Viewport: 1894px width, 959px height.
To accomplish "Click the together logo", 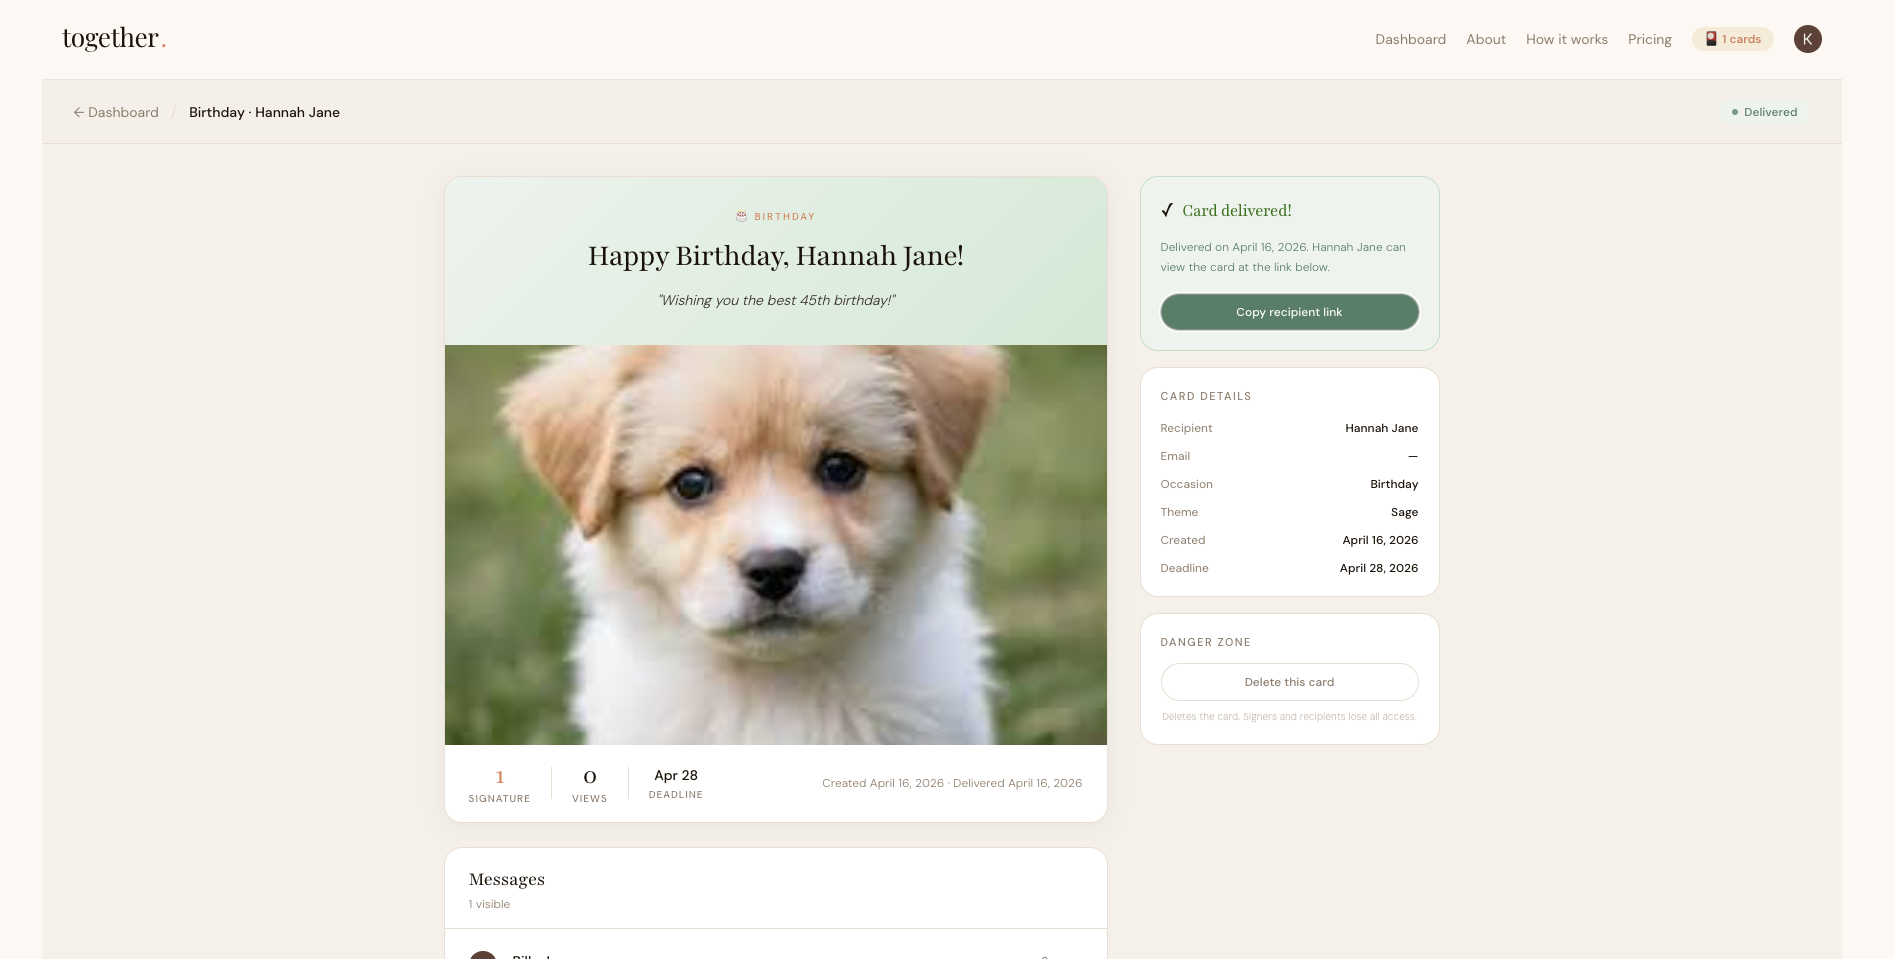I will click(114, 38).
